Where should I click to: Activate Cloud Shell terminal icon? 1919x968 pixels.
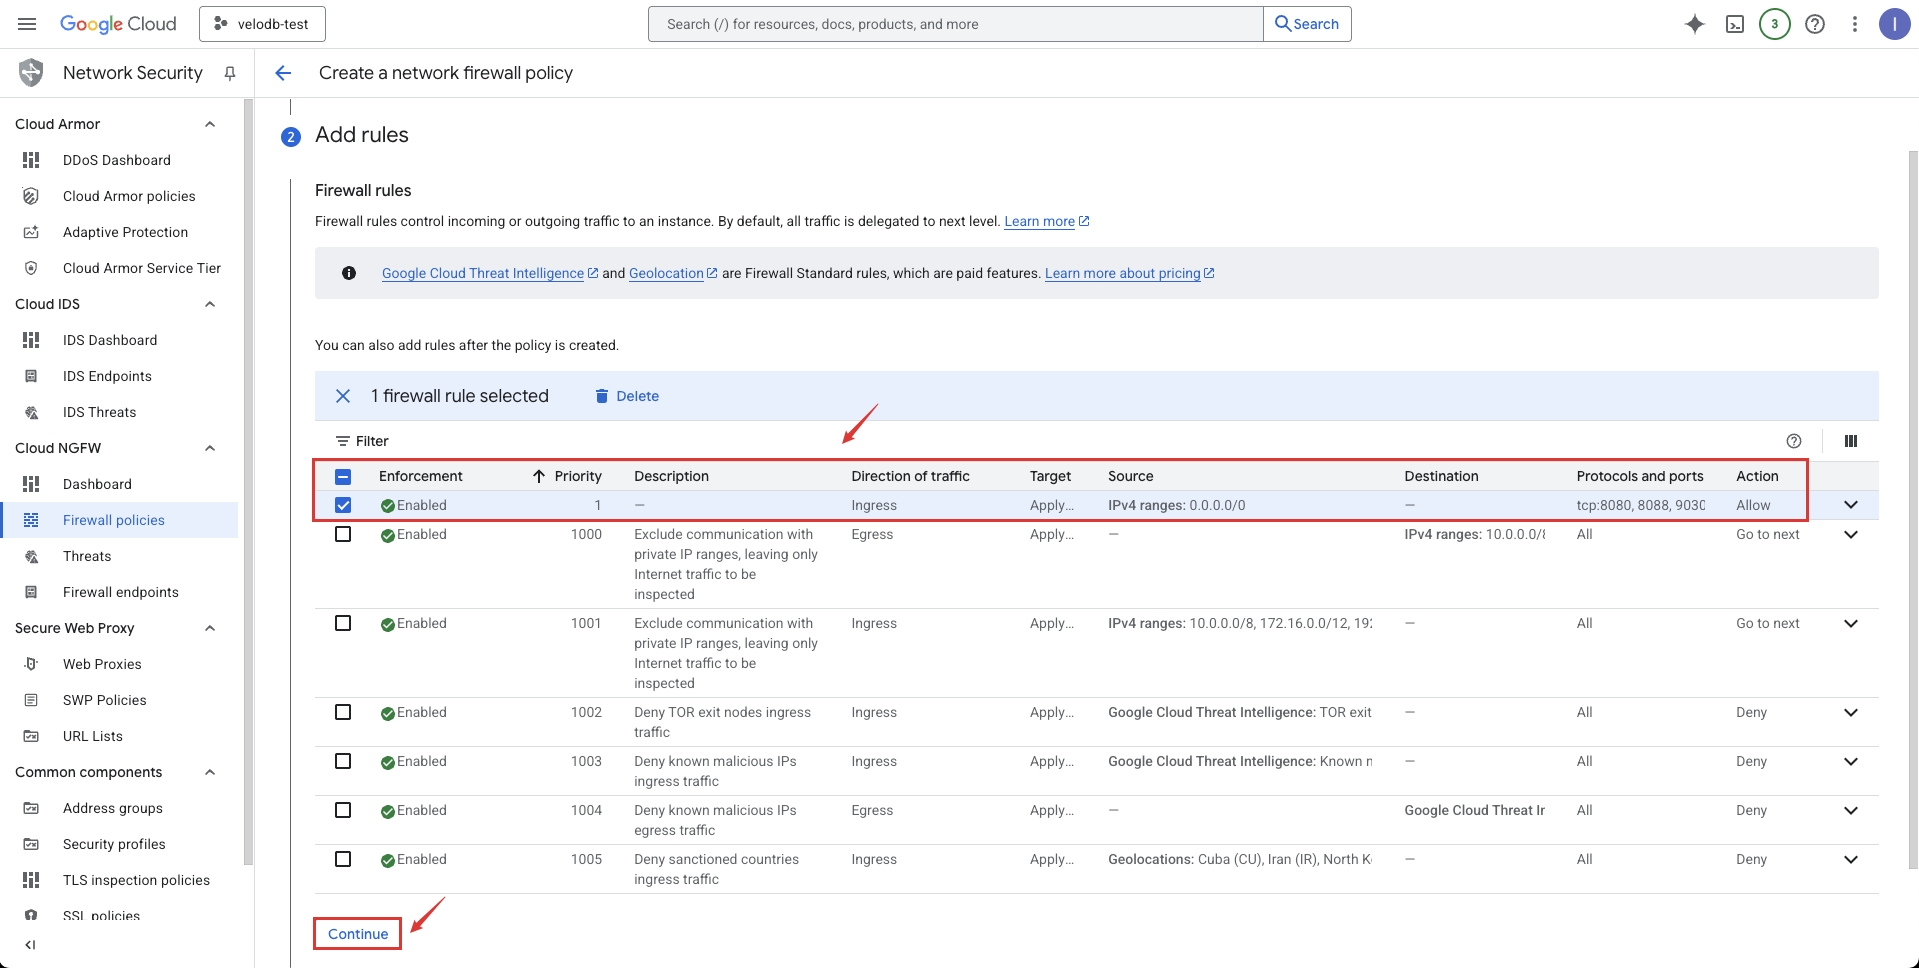pos(1735,24)
